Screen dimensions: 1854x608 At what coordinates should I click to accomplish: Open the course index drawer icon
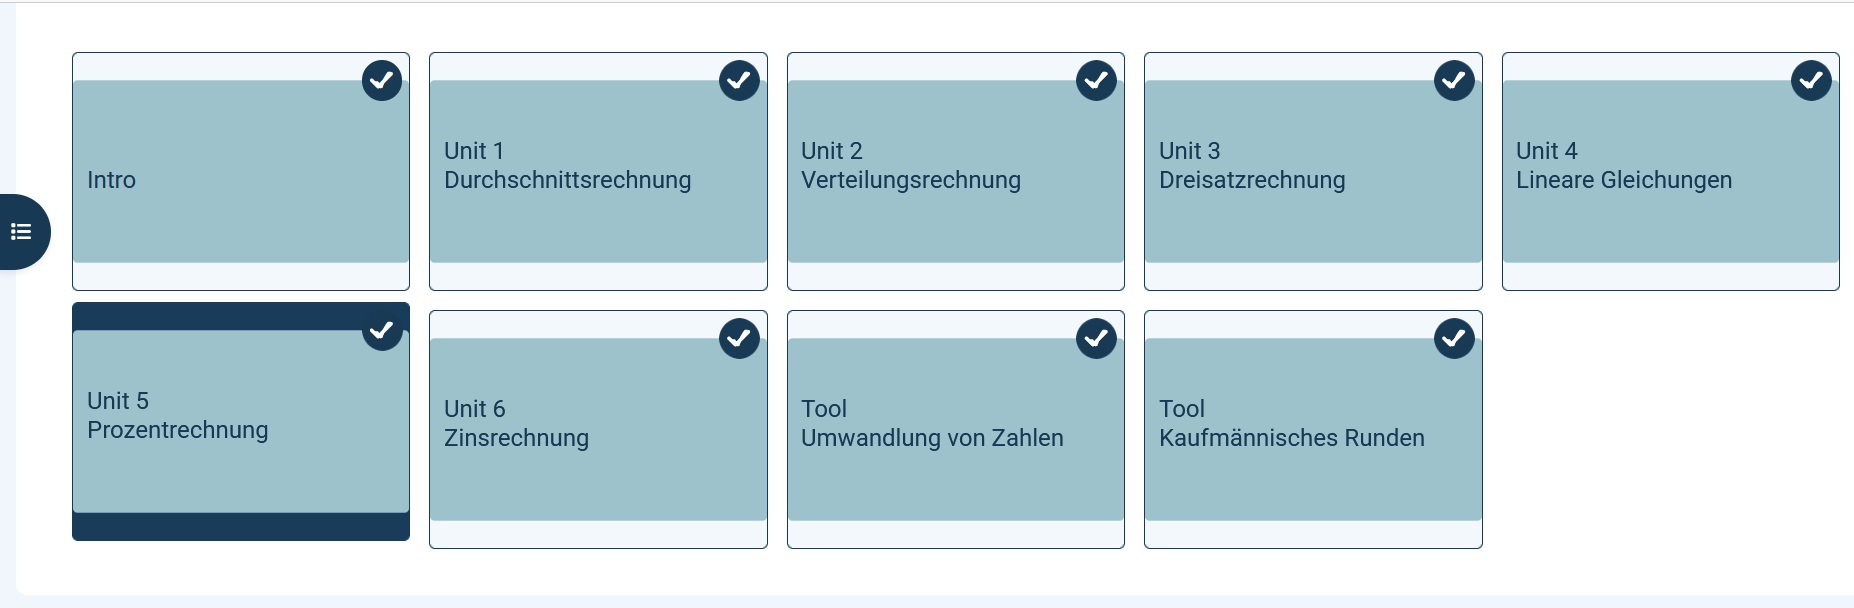coord(21,232)
